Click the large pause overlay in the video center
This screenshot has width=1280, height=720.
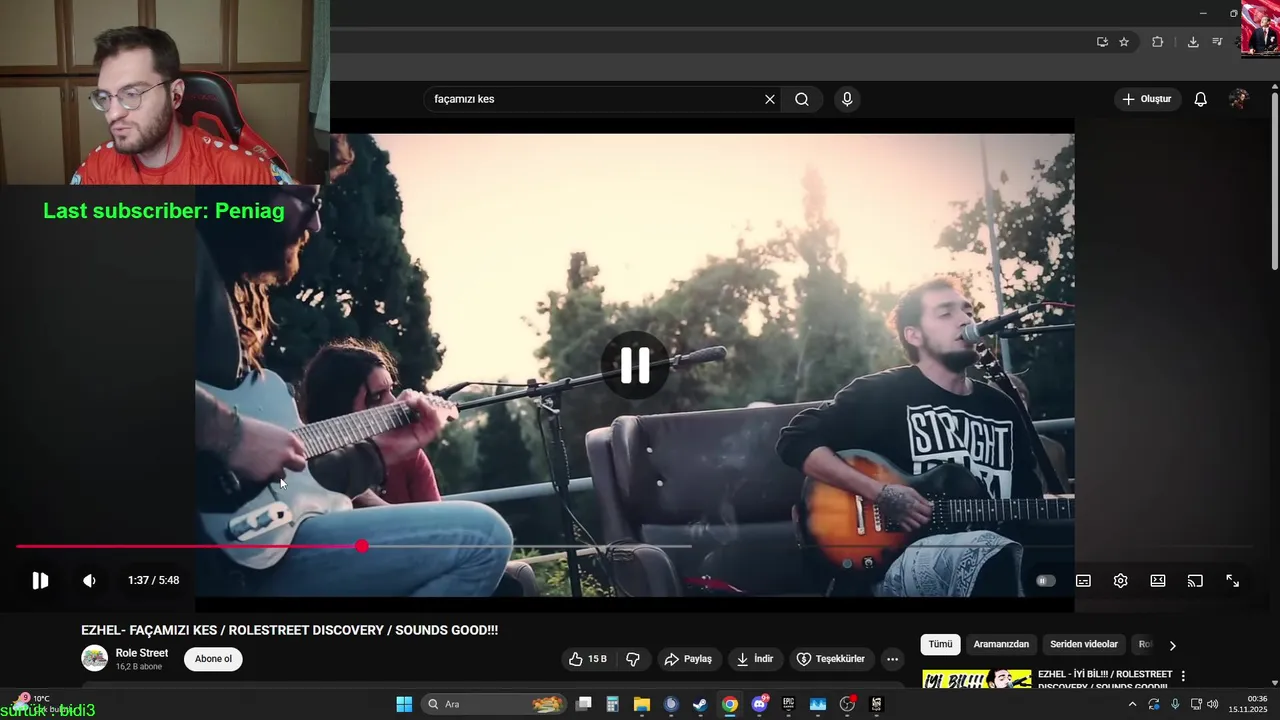[635, 365]
